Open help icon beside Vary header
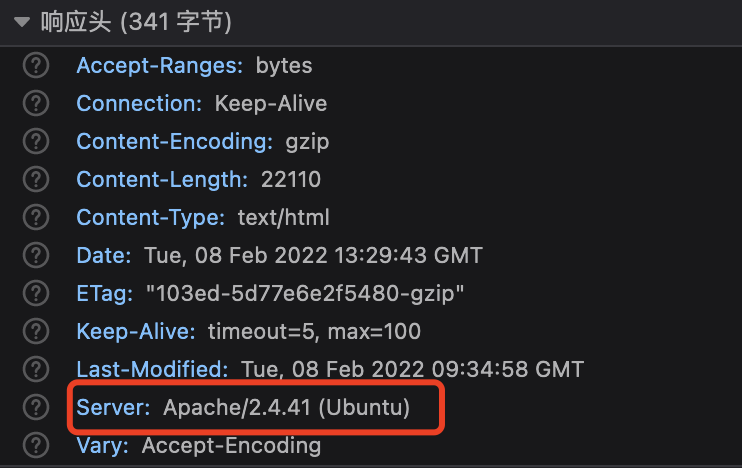Screen dimensions: 742x468 [x=36, y=445]
